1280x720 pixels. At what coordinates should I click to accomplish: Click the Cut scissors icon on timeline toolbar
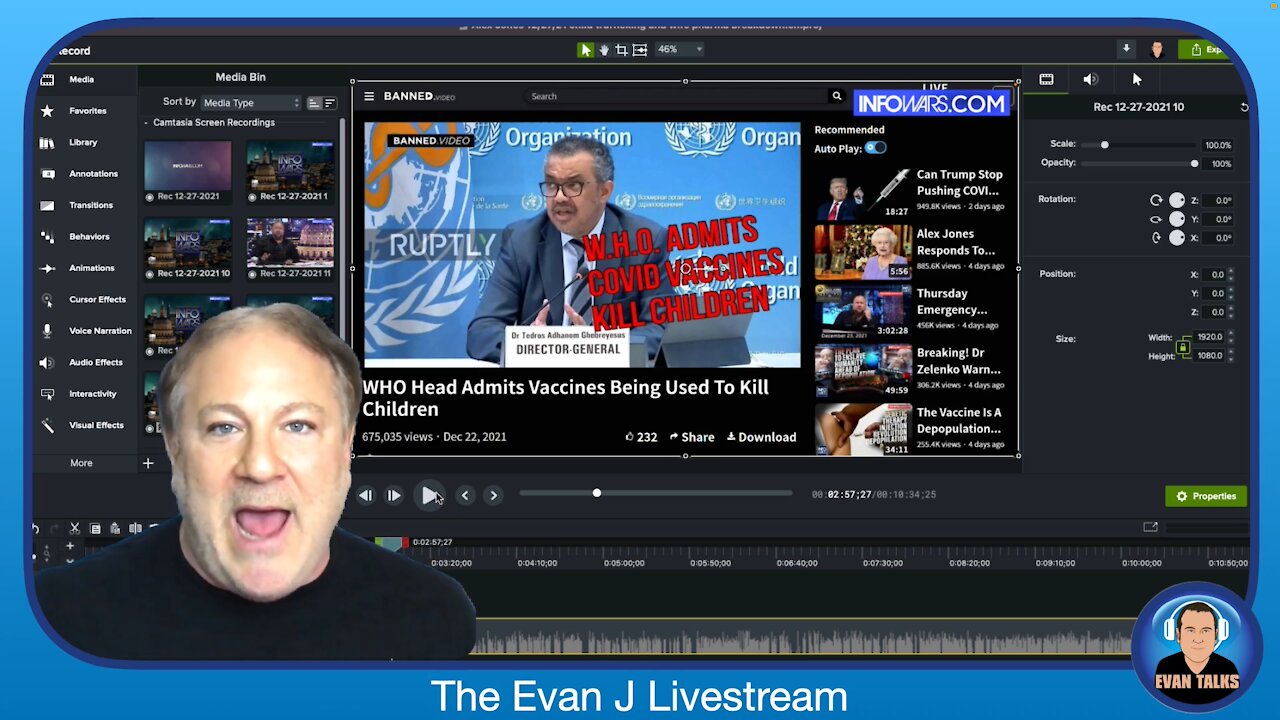(x=74, y=528)
